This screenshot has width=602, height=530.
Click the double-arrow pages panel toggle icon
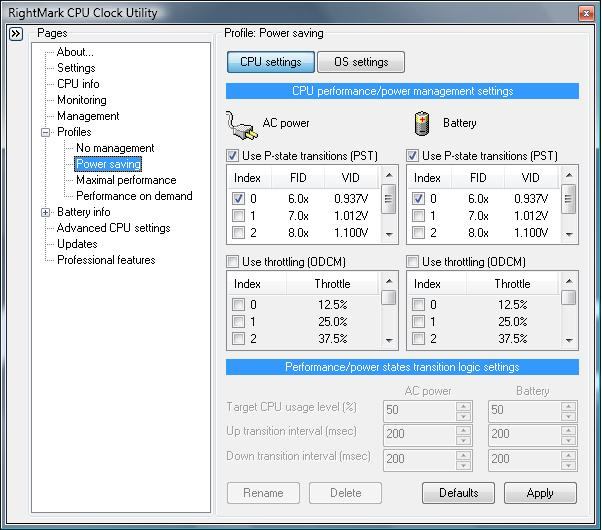16,34
